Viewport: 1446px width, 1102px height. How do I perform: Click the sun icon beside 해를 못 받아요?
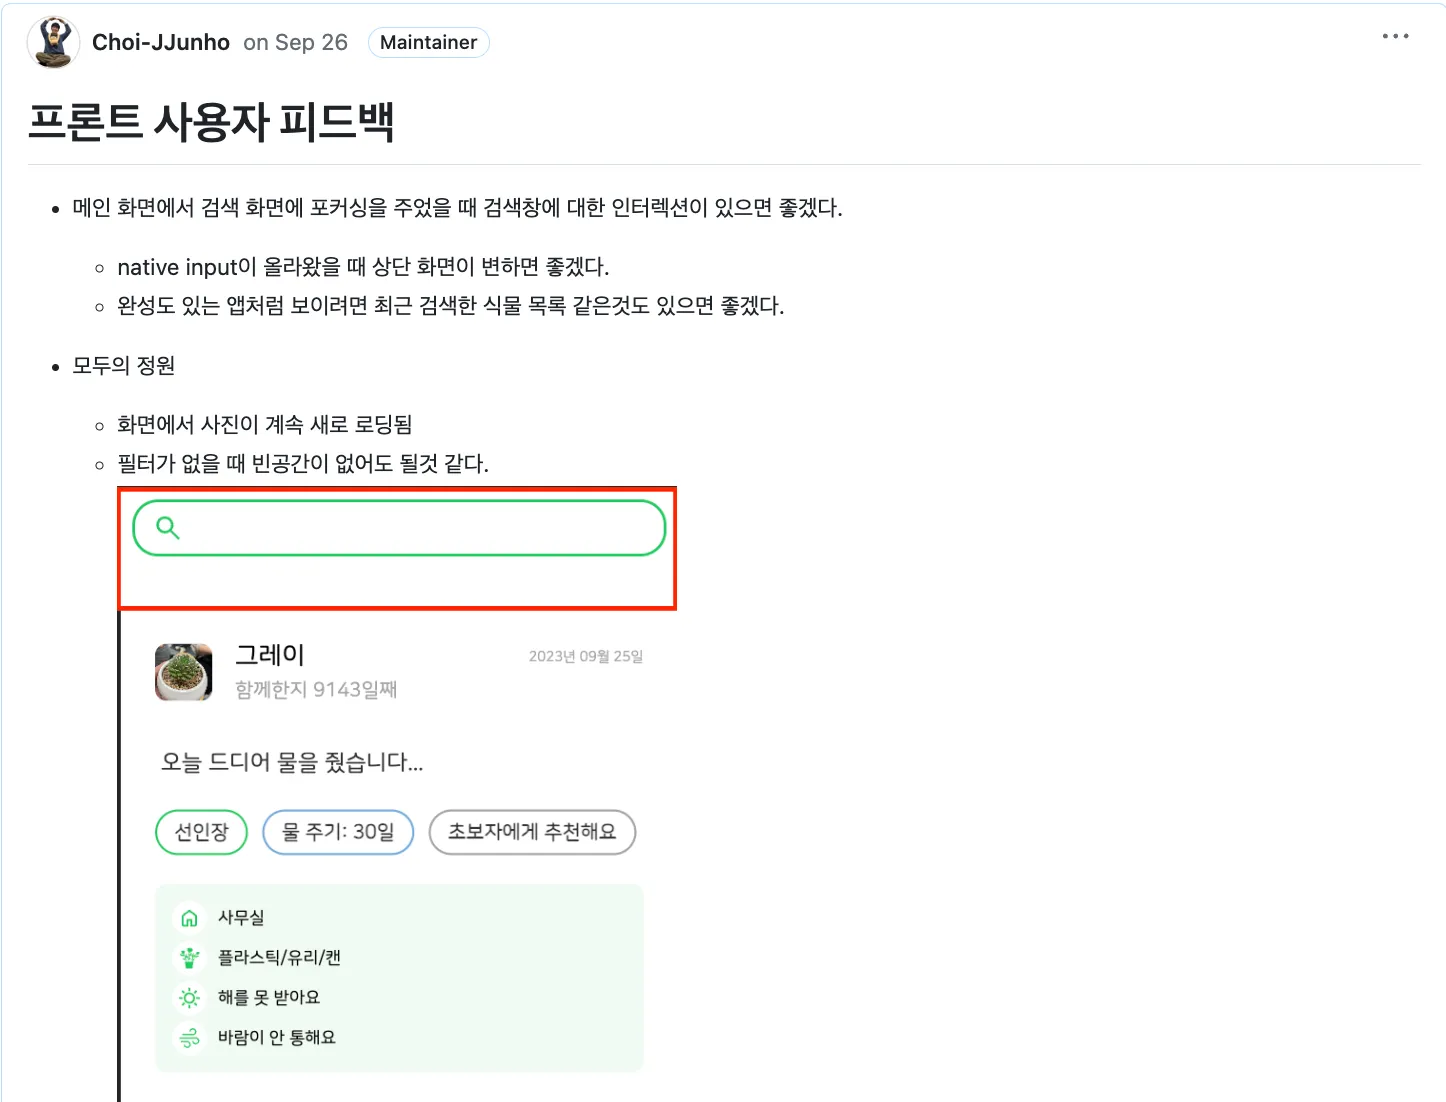(x=189, y=998)
